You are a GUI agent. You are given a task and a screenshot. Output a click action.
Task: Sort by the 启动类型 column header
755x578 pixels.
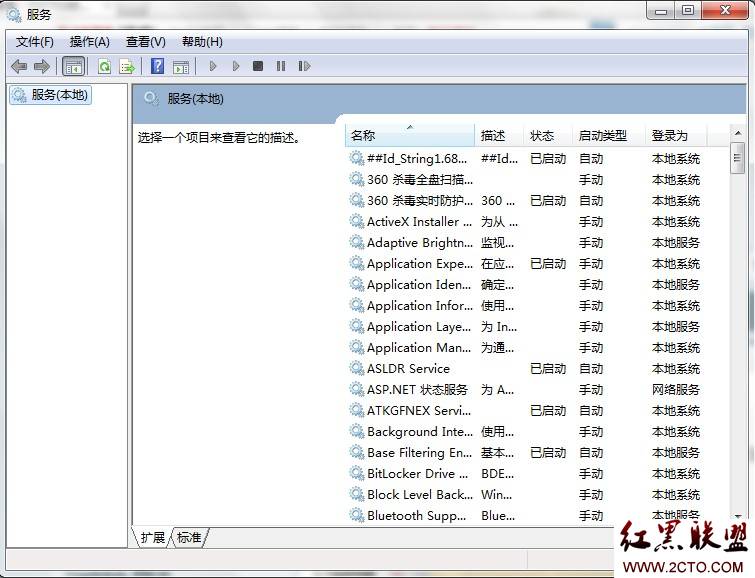(609, 135)
